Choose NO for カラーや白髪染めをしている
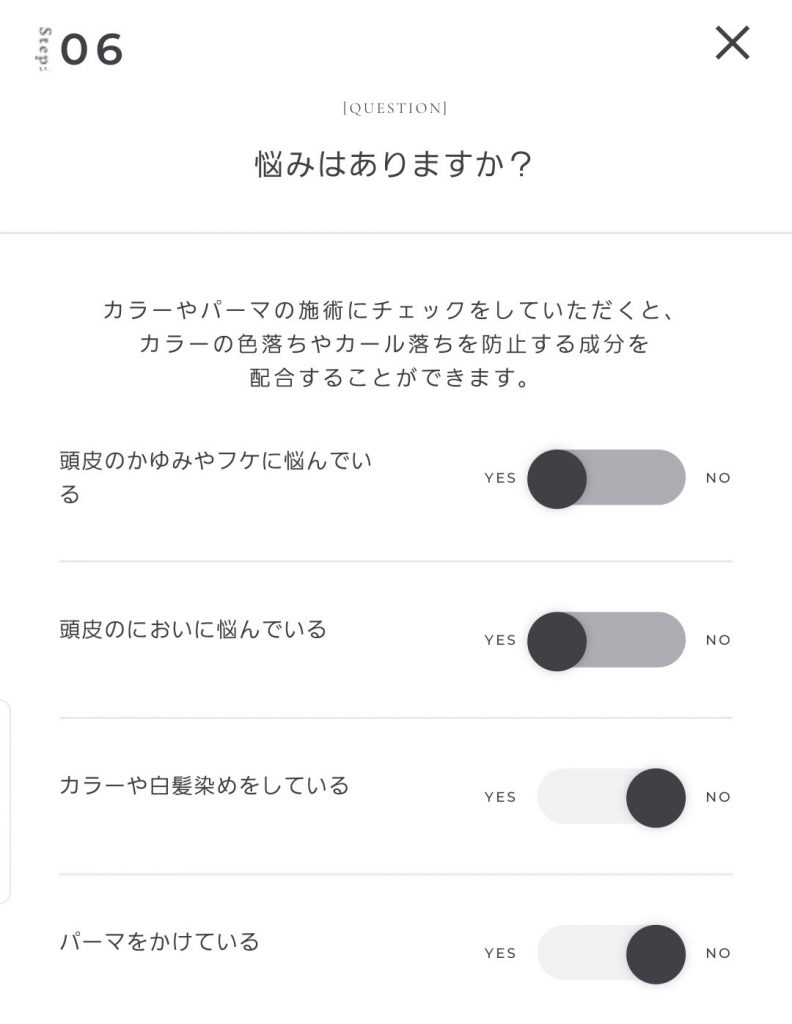The height and width of the screenshot is (1024, 792). coord(718,797)
